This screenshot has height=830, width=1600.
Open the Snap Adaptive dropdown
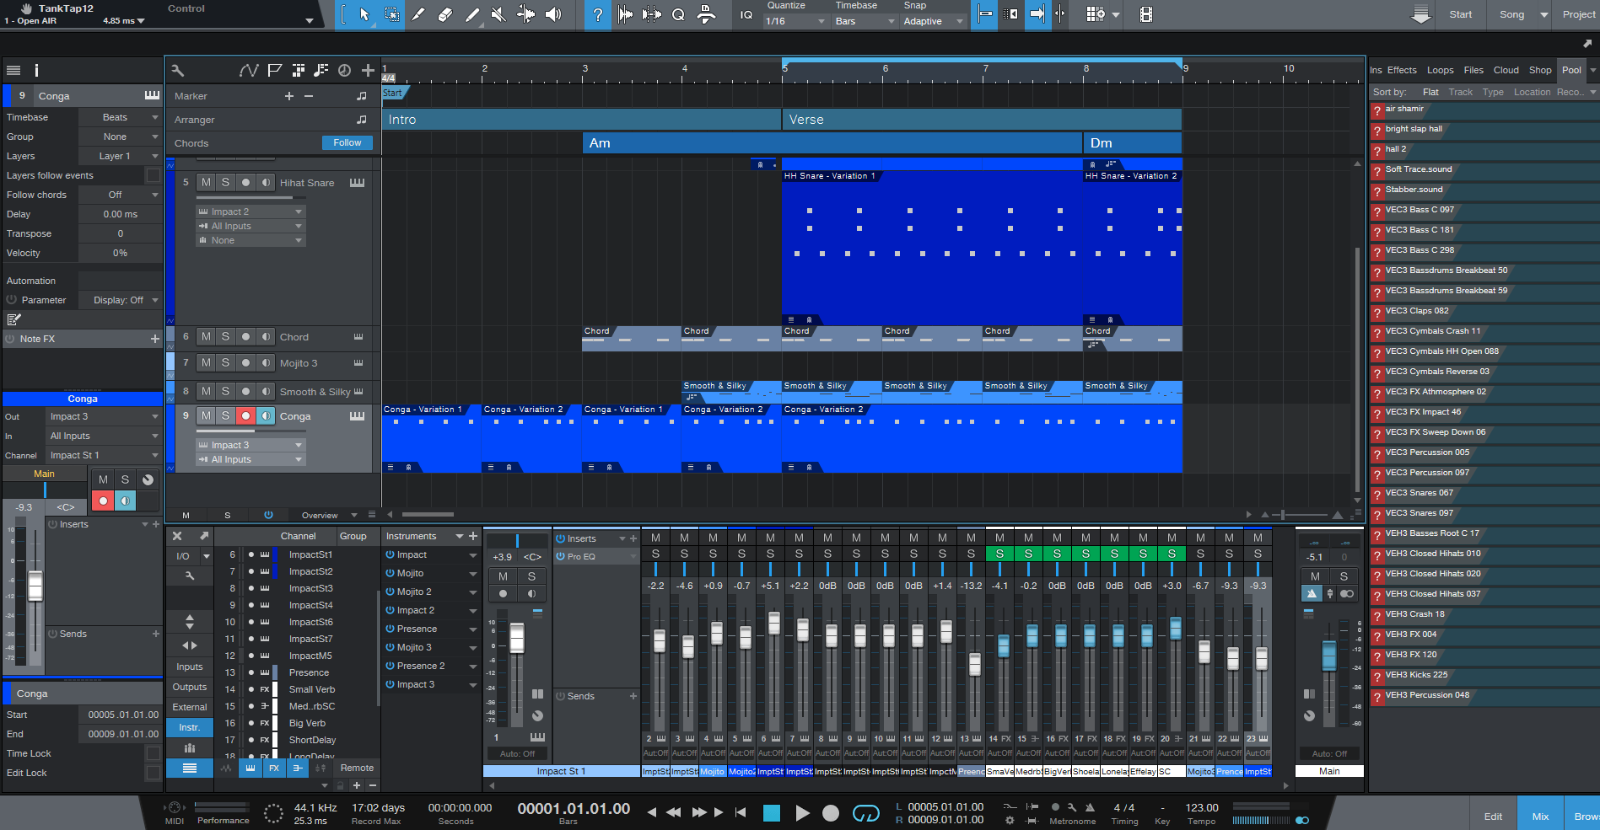click(x=933, y=21)
